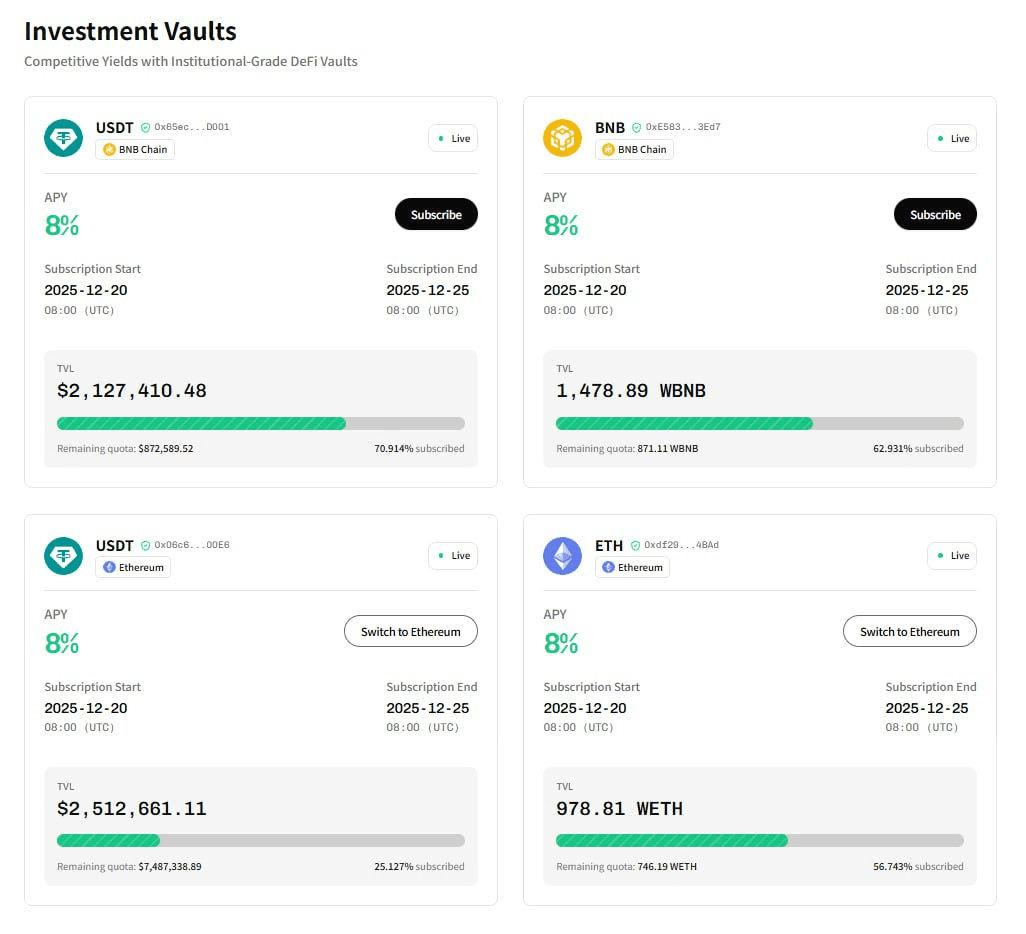
Task: Click the USDT Tether logo on BNB Chain vault
Action: 63,138
